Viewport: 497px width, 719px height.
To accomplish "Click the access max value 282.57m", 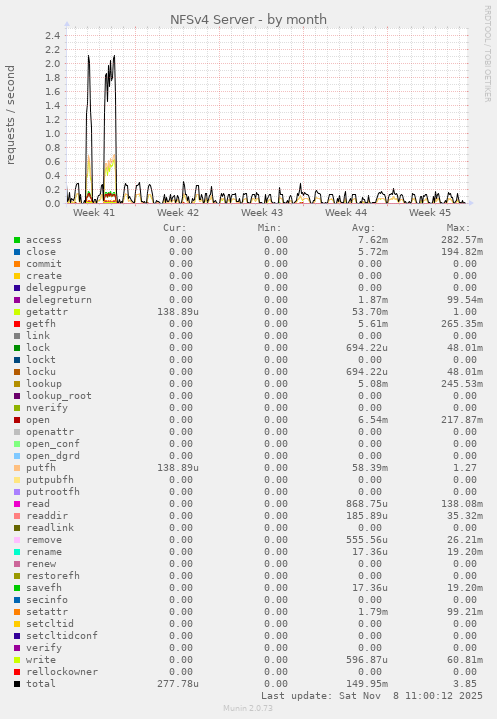I will (462, 240).
